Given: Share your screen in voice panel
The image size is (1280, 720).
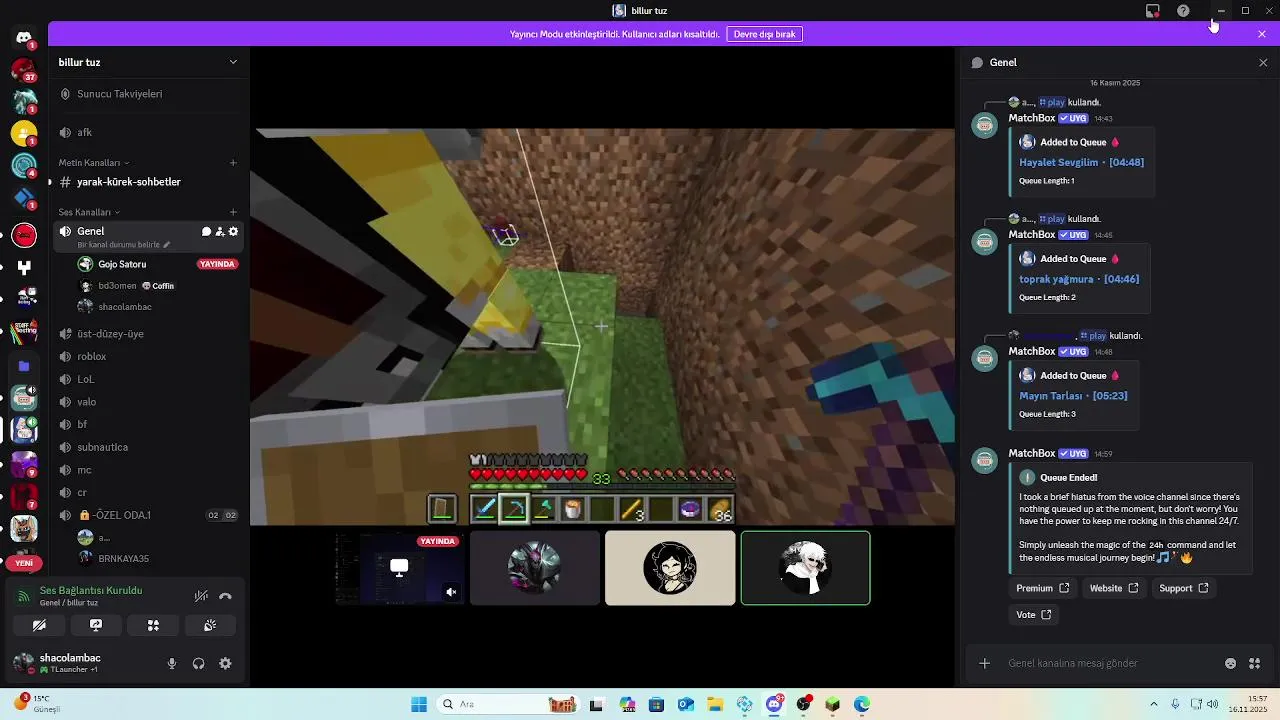Looking at the screenshot, I should (96, 625).
